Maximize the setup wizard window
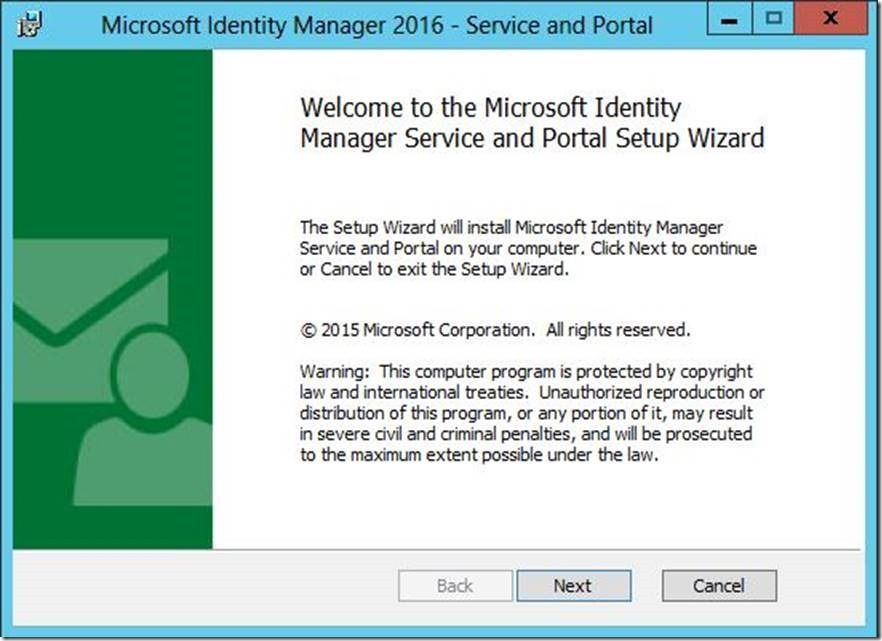882x641 pixels. (773, 20)
